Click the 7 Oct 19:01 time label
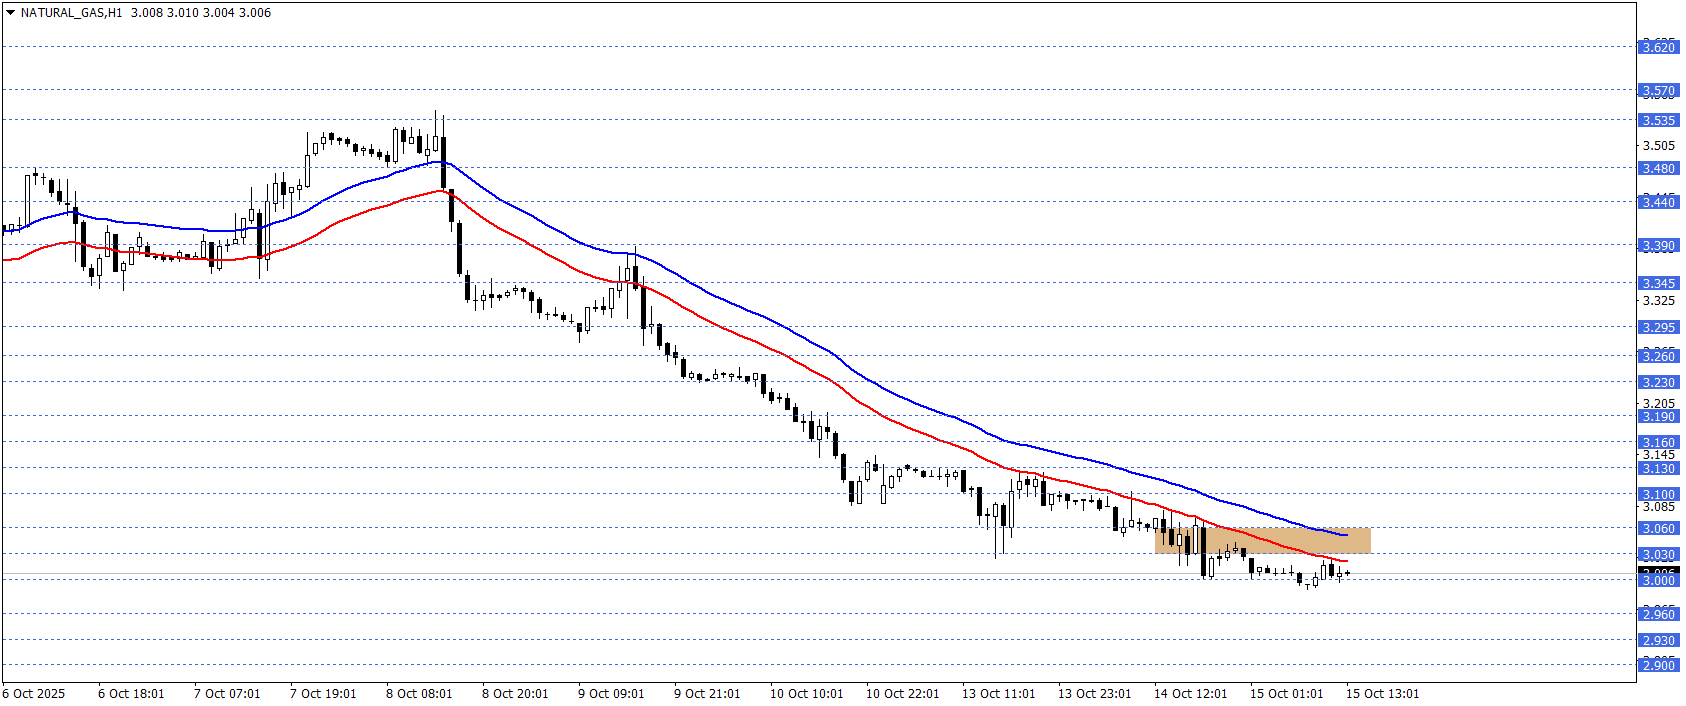This screenshot has width=1686, height=706. point(323,694)
